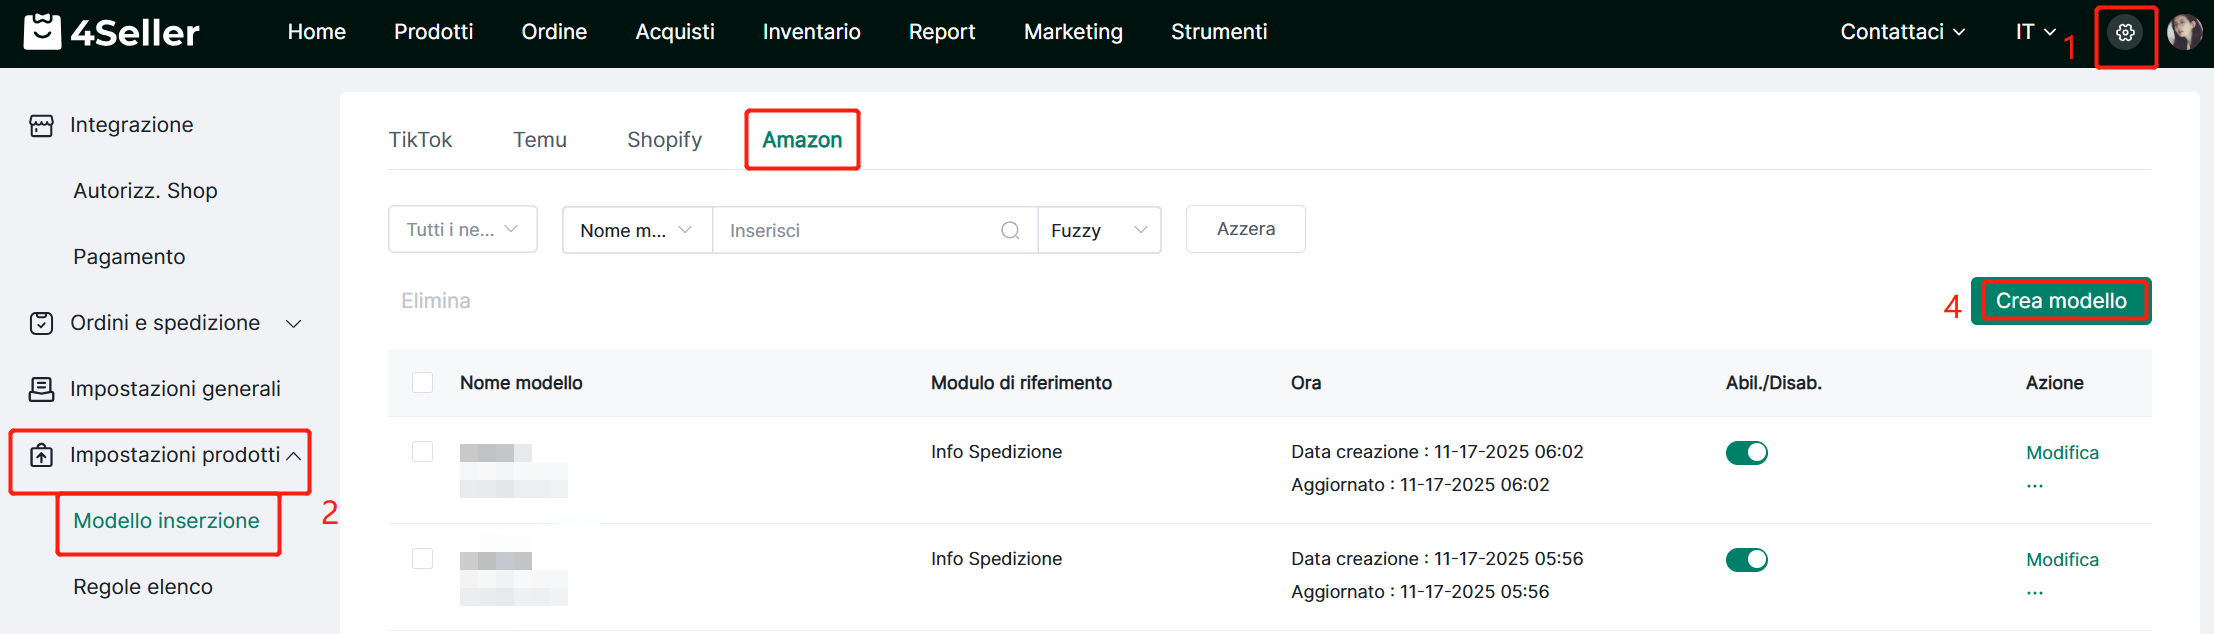Open the Fuzzy match dropdown
The width and height of the screenshot is (2214, 634).
pos(1098,231)
